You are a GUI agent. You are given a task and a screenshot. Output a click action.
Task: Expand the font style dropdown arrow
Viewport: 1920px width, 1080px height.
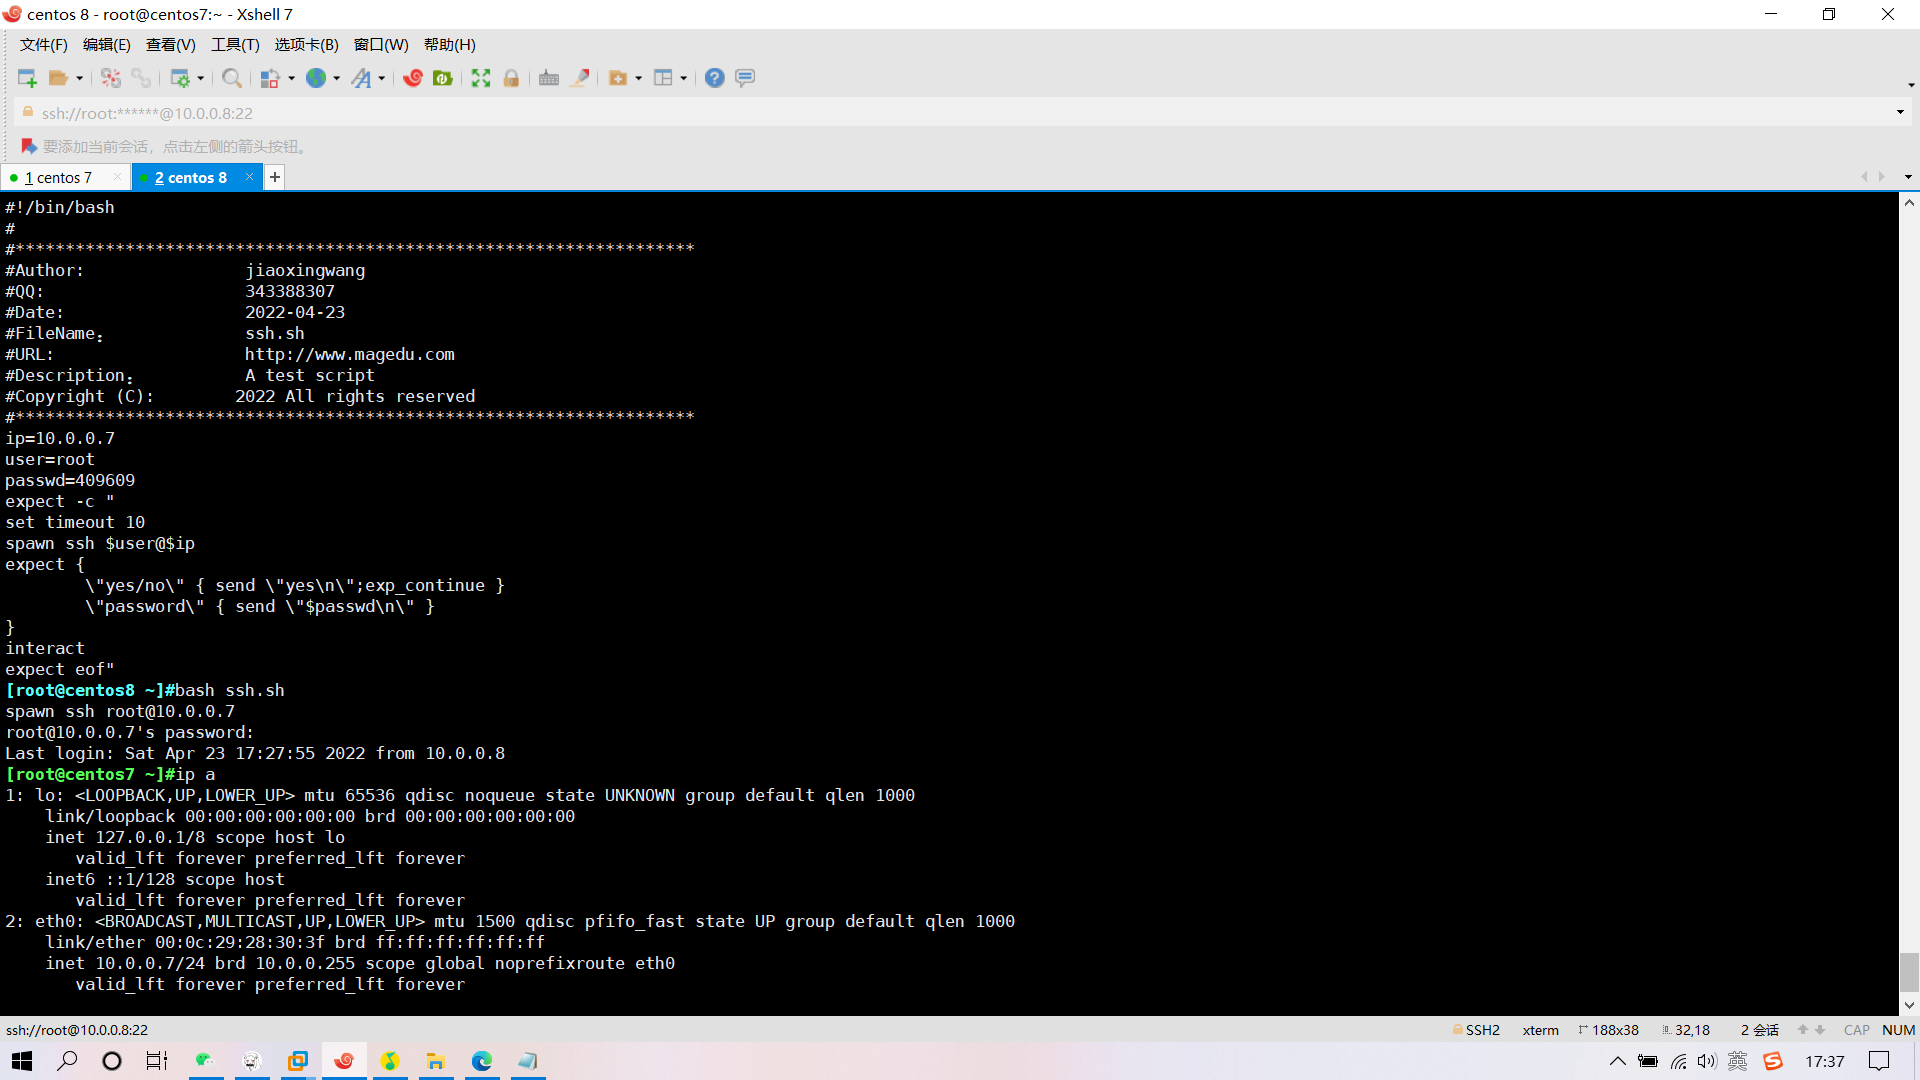(382, 78)
